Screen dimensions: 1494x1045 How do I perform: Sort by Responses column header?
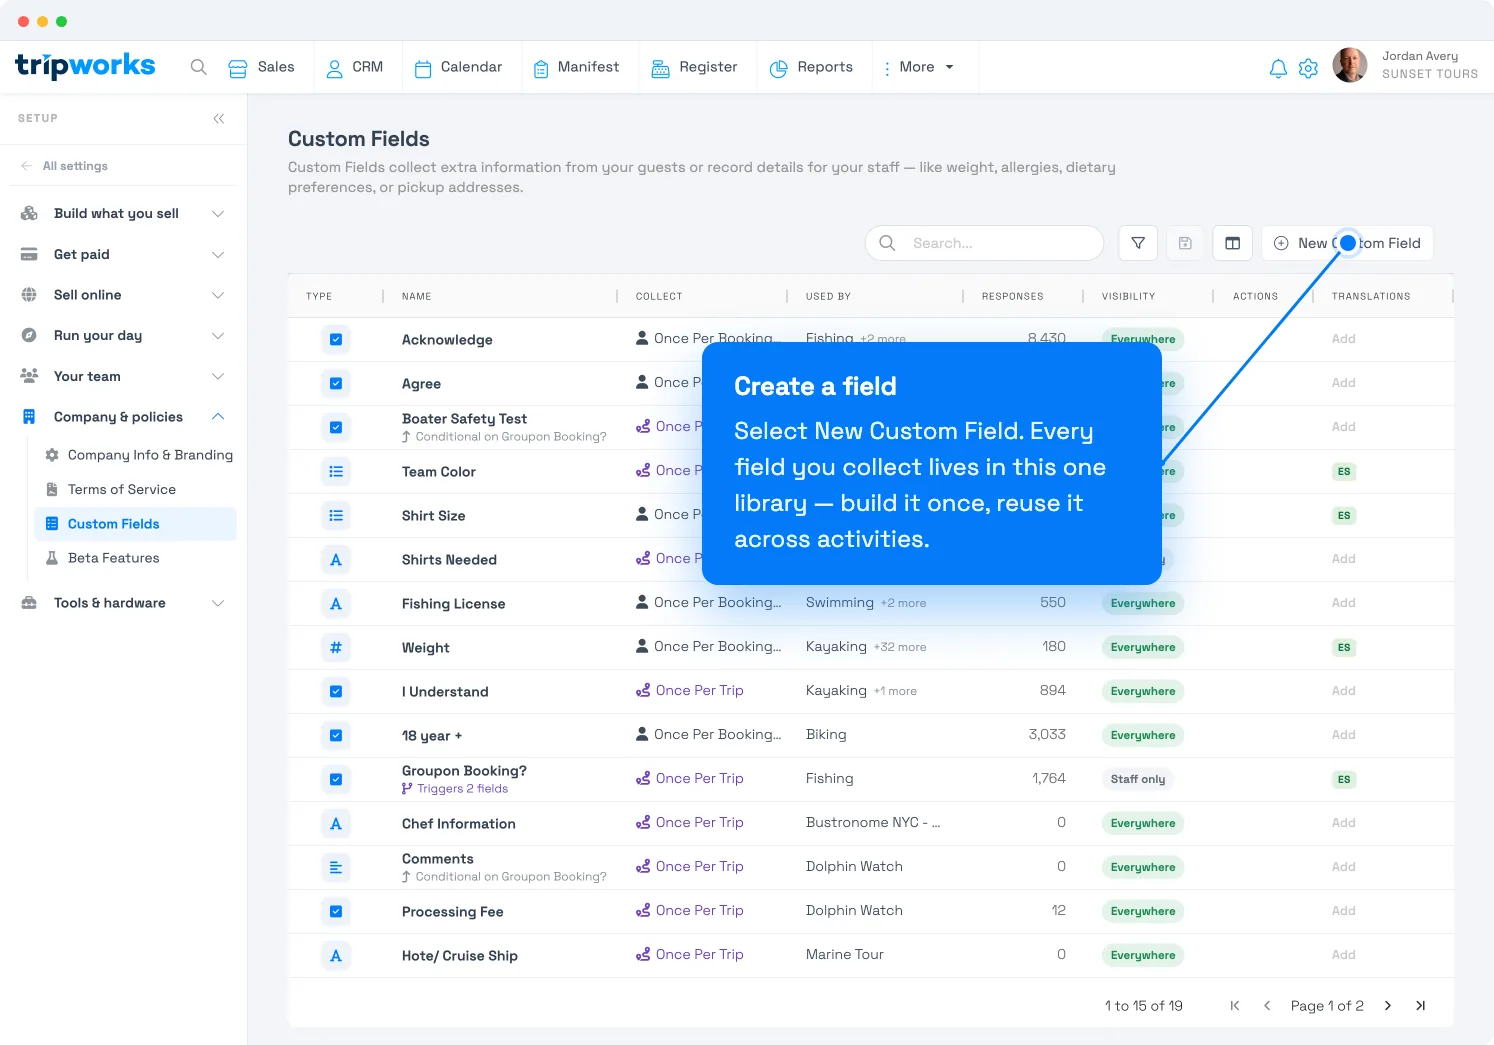[1012, 296]
